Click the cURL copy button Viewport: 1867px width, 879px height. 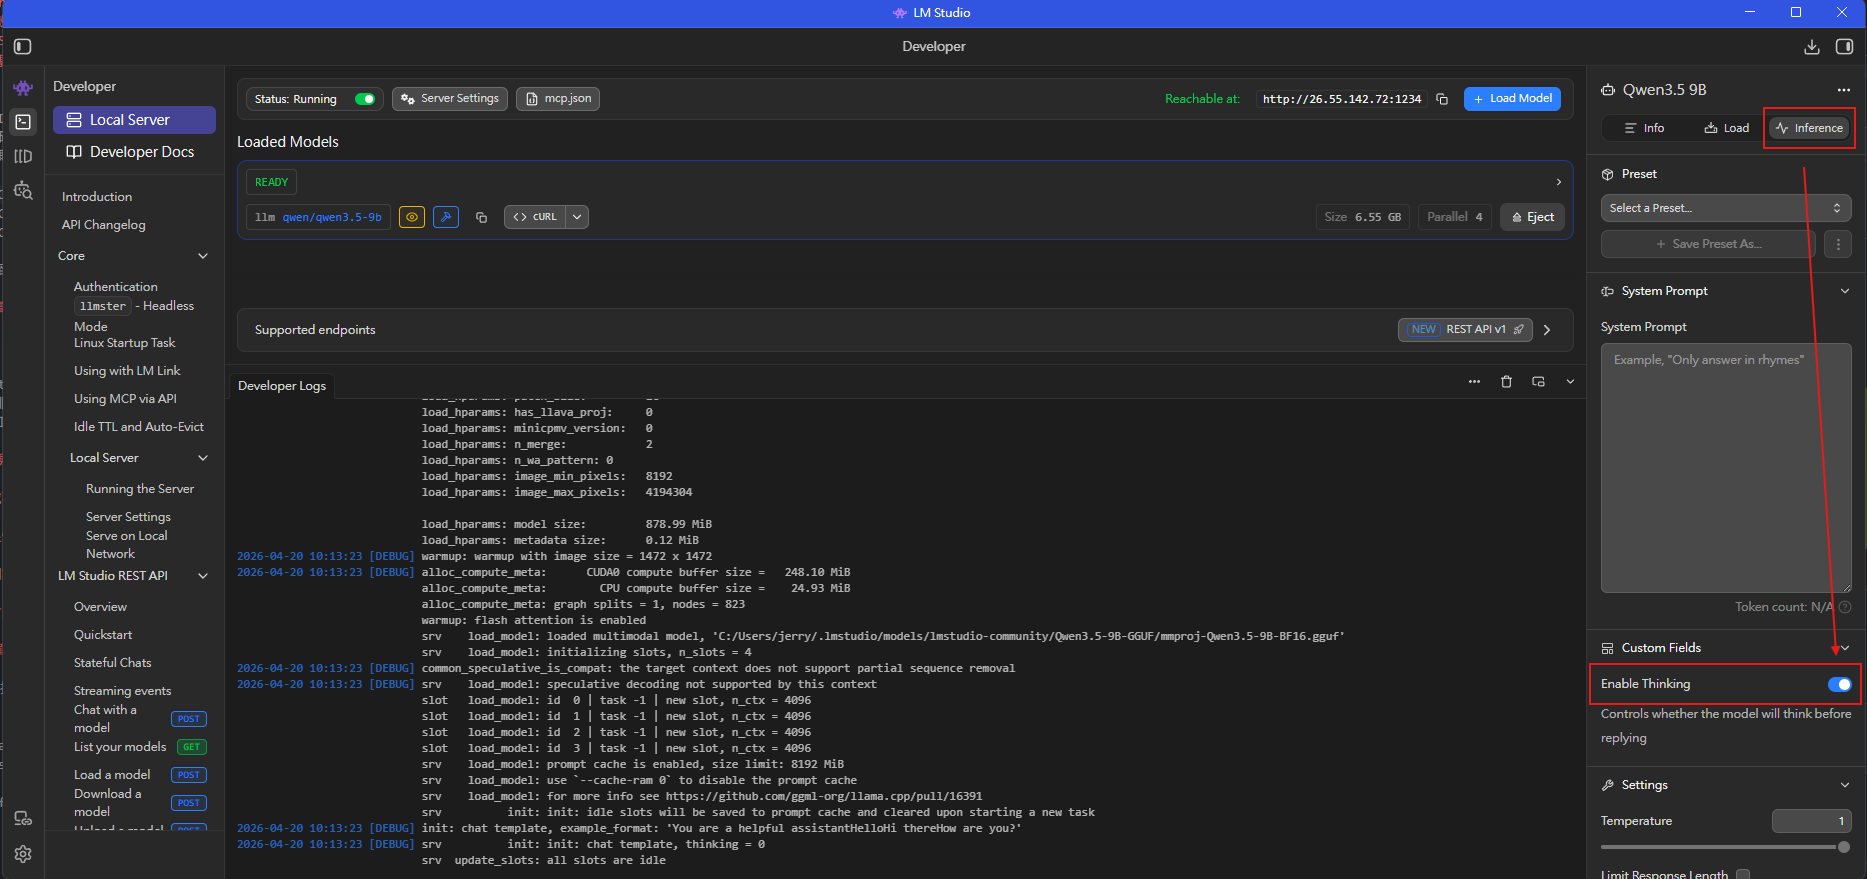[x=535, y=217]
